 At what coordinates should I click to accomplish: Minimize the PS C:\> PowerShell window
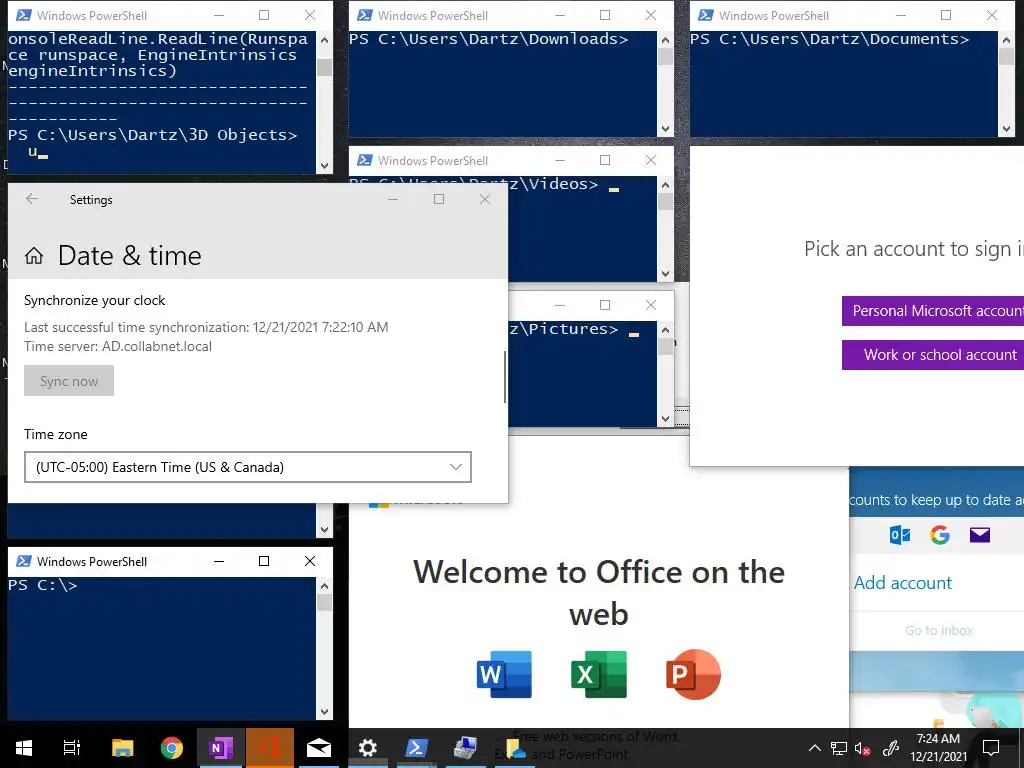(219, 561)
